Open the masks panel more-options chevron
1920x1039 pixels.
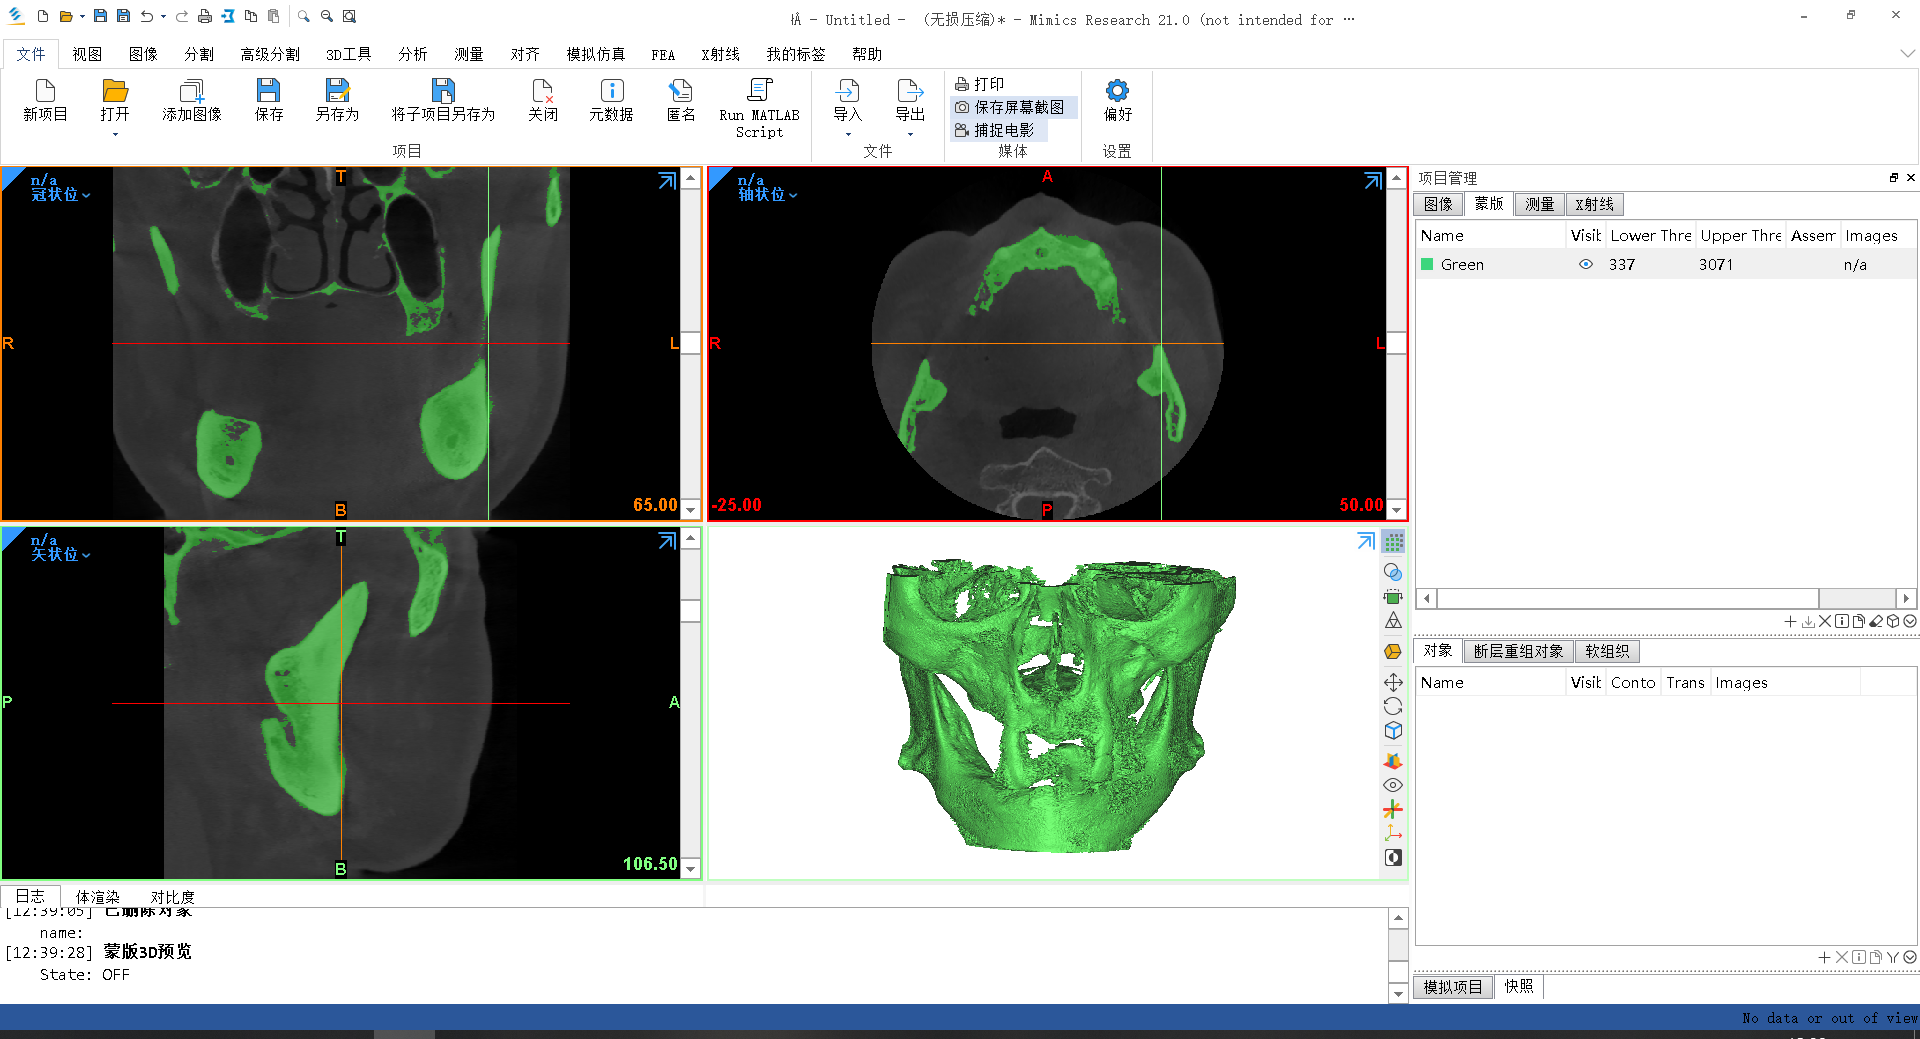pos(1910,621)
